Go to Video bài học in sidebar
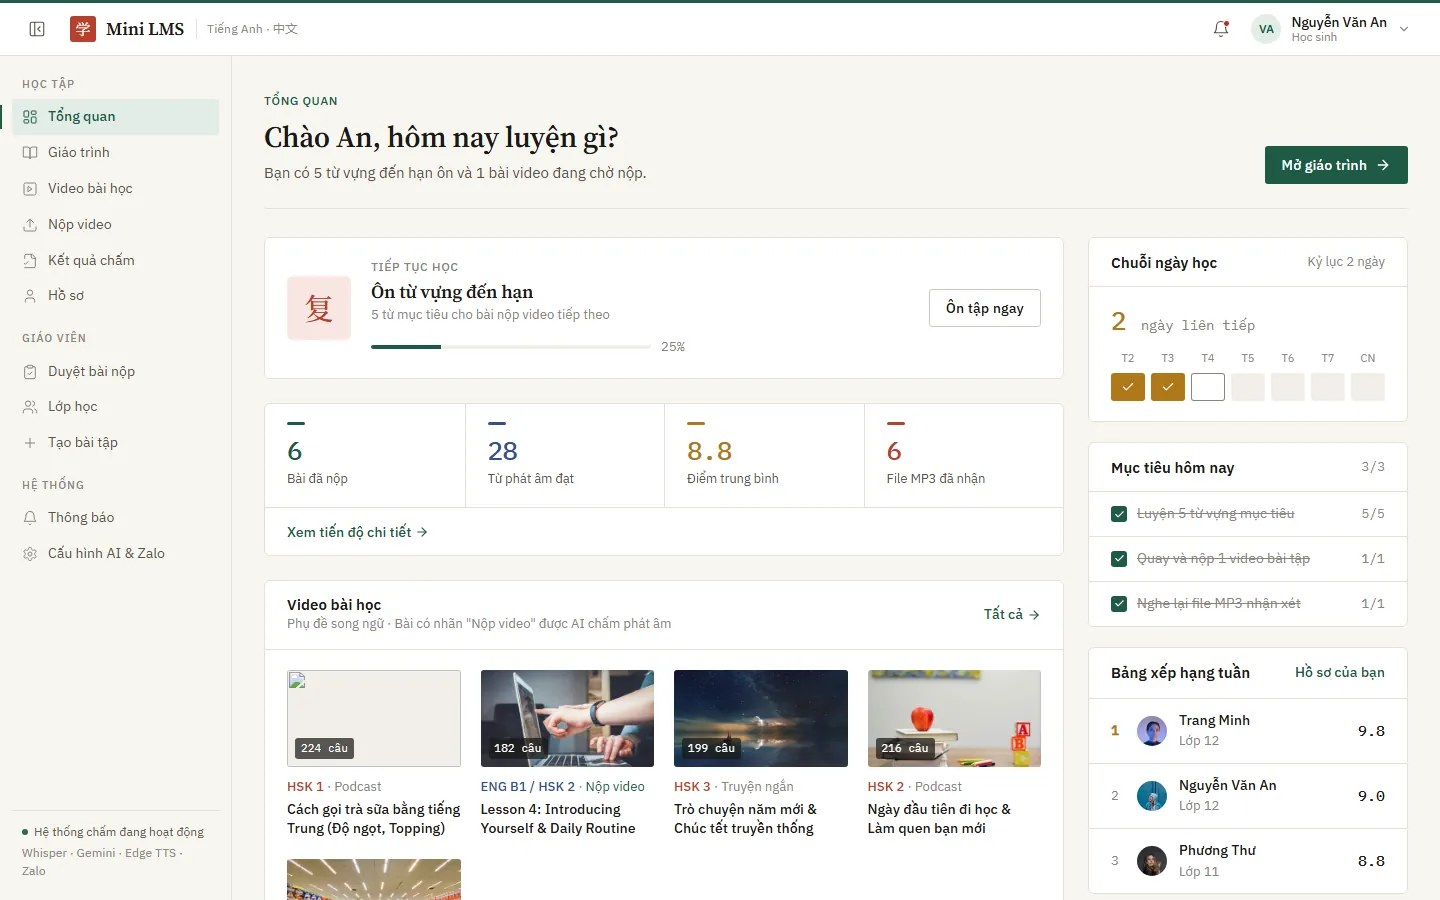This screenshot has width=1440, height=900. [x=116, y=189]
